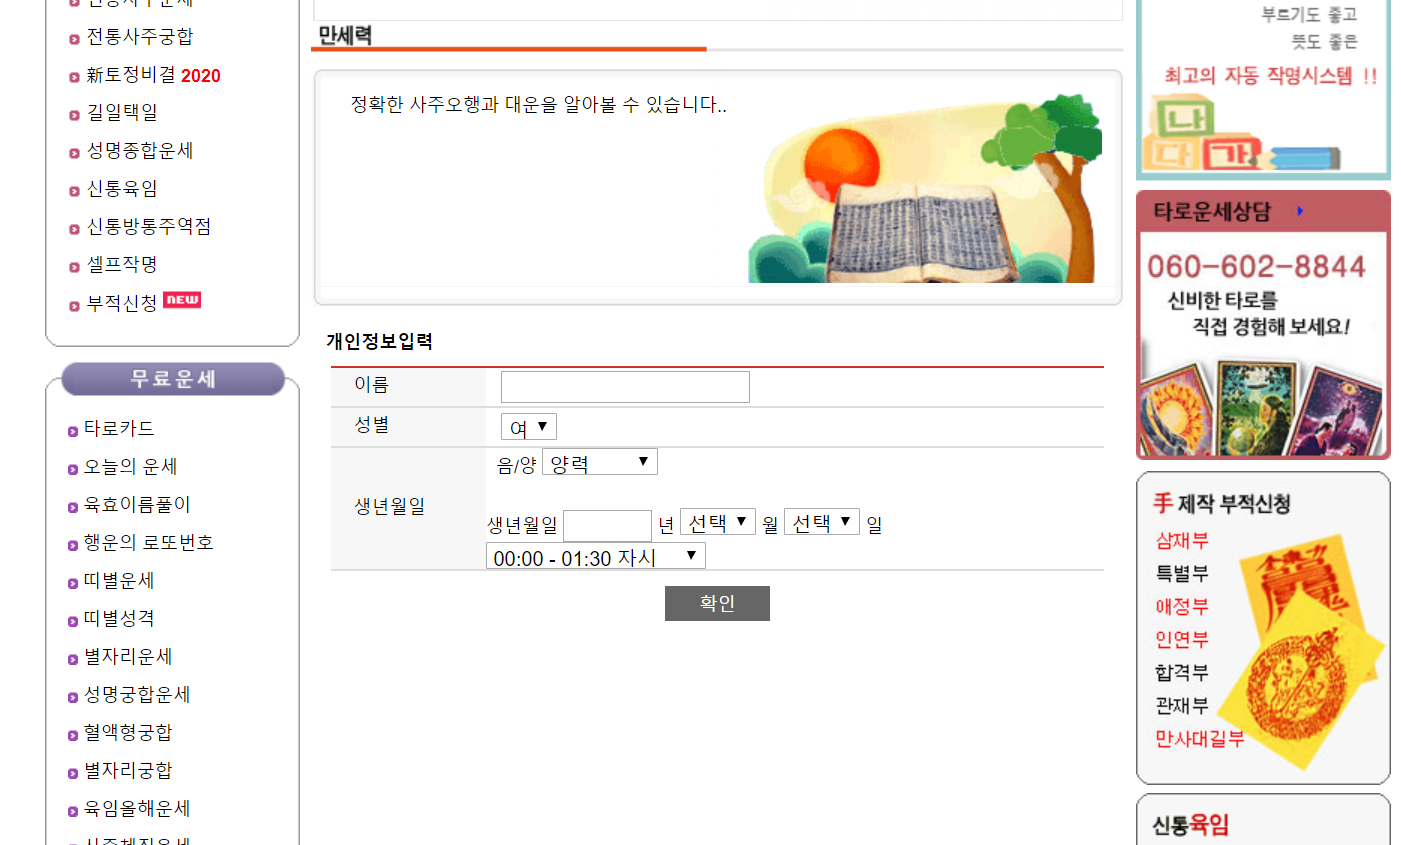Viewport: 1401px width, 845px height.
Task: Open 新토정비결 2020 link
Action: (153, 75)
